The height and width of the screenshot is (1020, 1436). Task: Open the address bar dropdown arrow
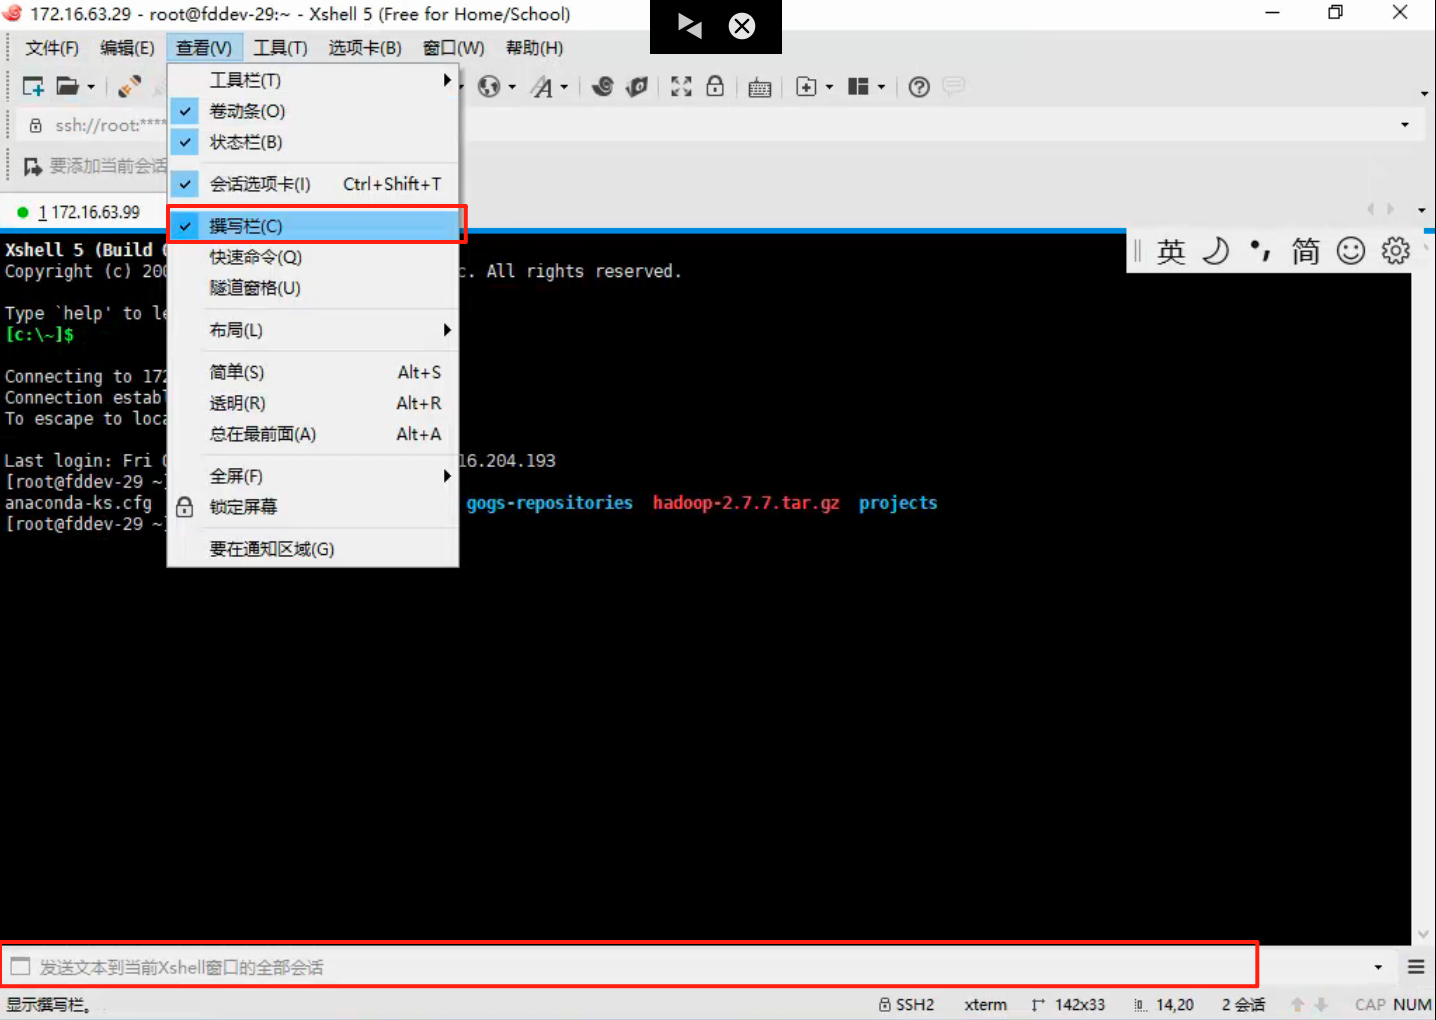(1405, 124)
